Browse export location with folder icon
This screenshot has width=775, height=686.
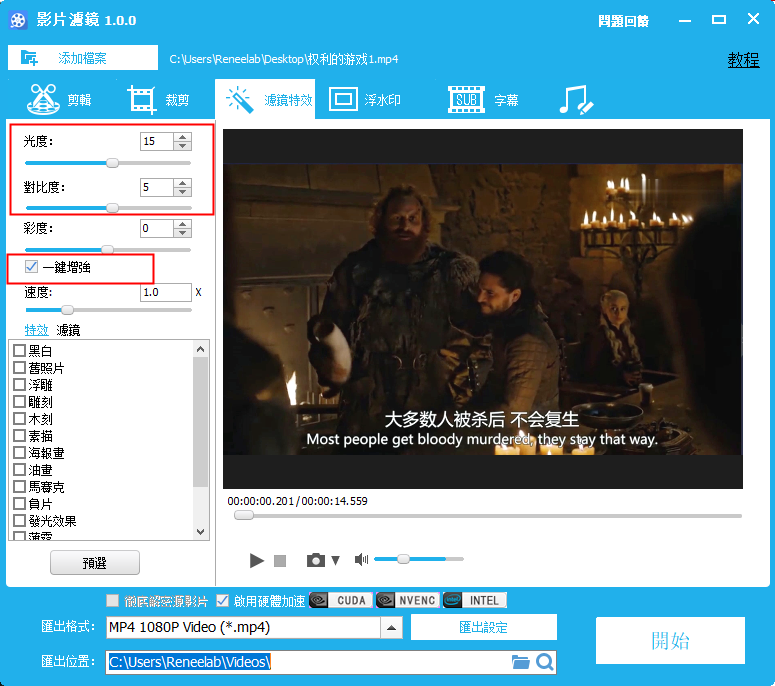[x=520, y=662]
